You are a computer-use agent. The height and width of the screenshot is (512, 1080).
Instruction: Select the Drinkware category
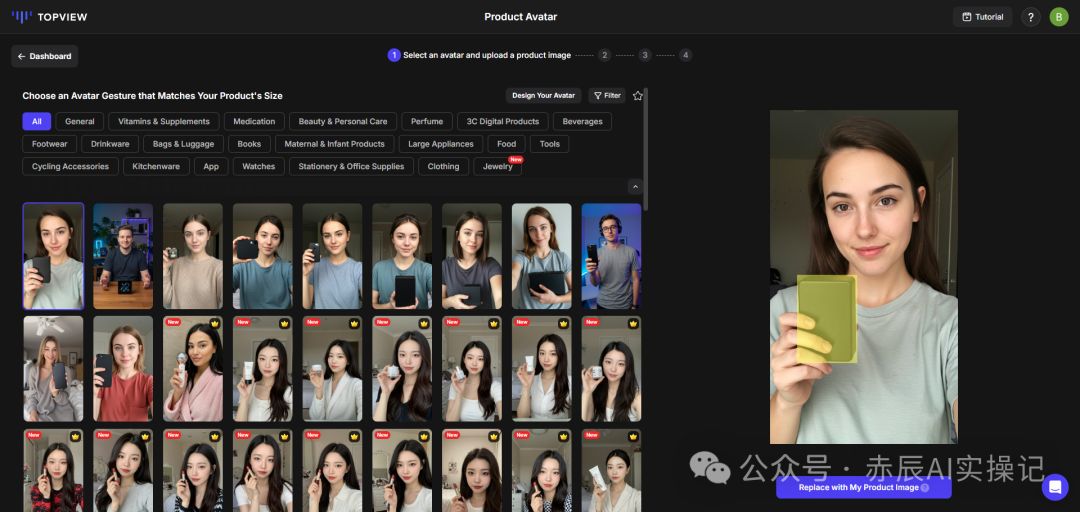(110, 144)
